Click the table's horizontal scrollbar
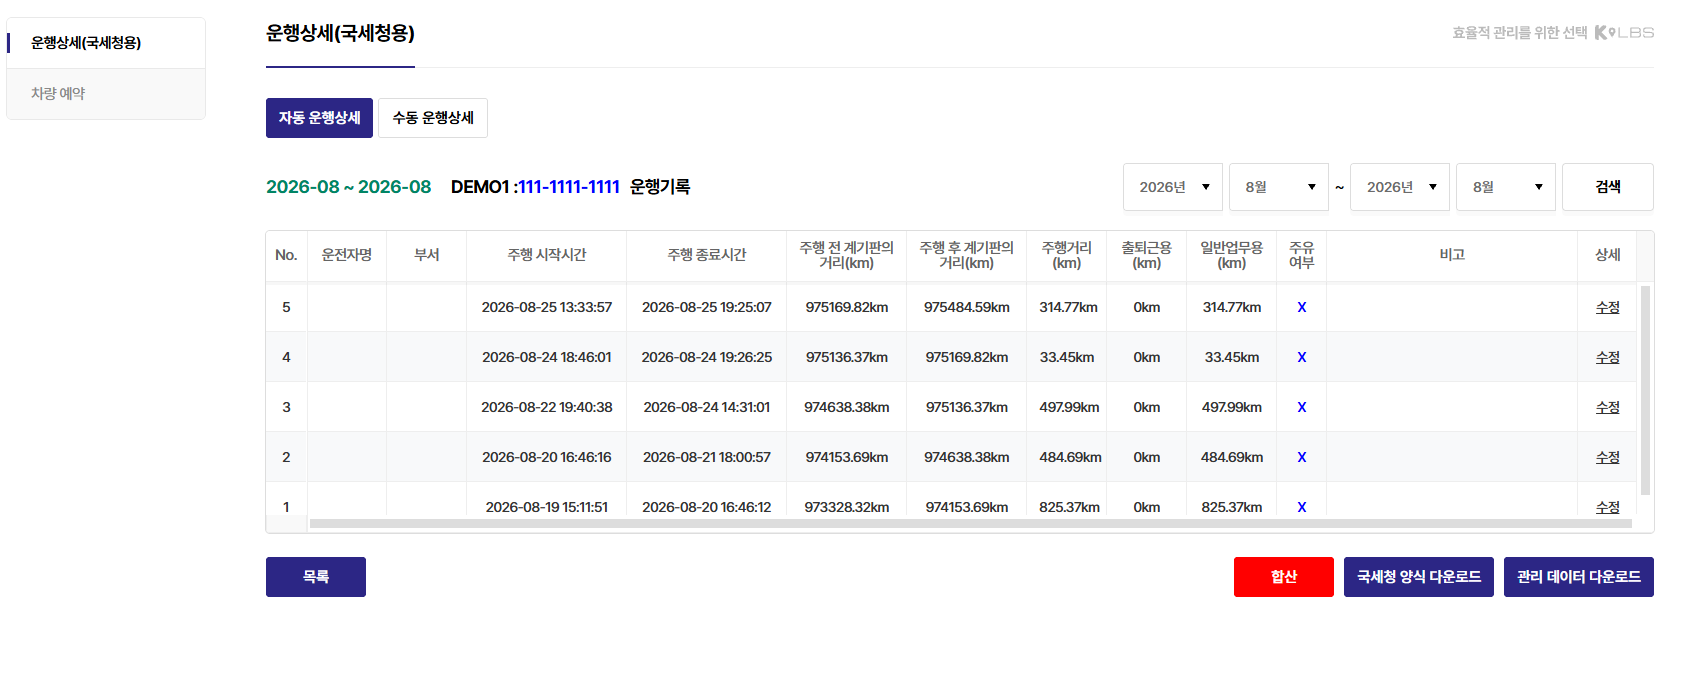This screenshot has height=676, width=1689. [970, 523]
